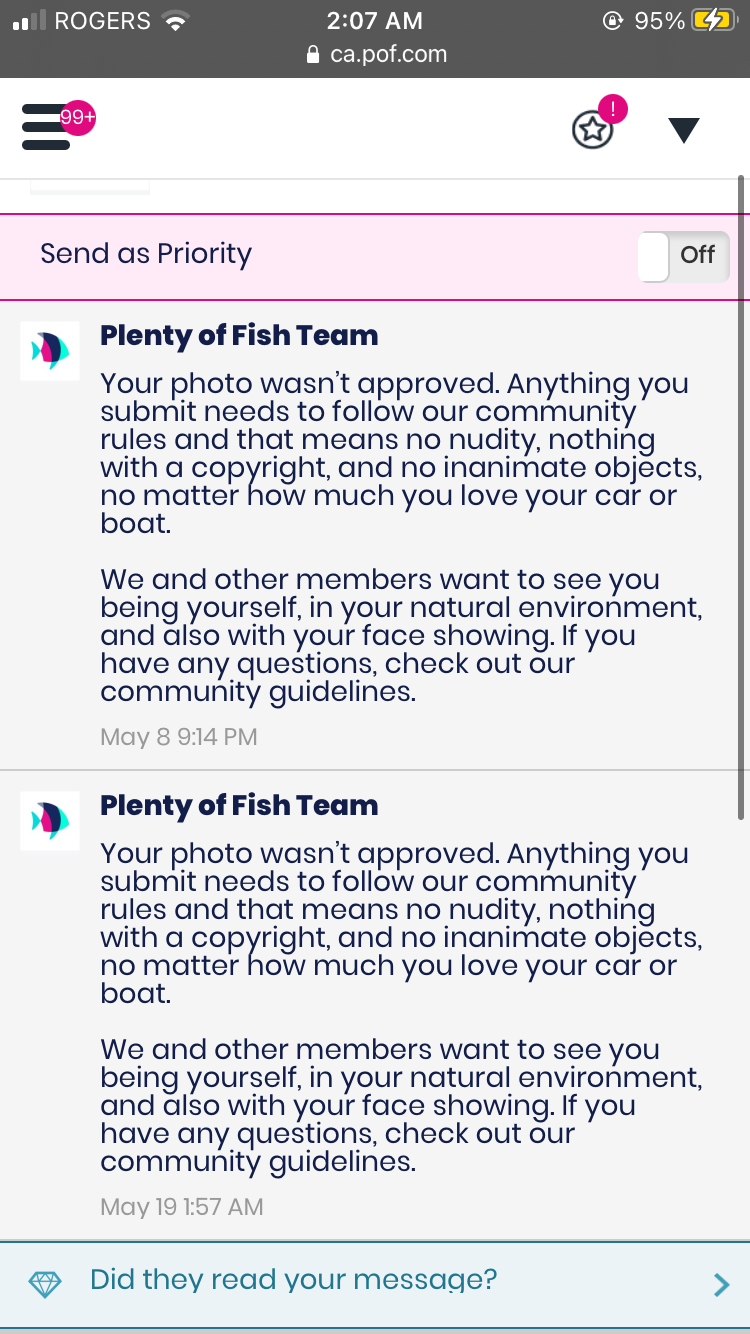Open second Plenty of Fish Team sender name
Image resolution: width=750 pixels, height=1334 pixels.
click(x=239, y=805)
